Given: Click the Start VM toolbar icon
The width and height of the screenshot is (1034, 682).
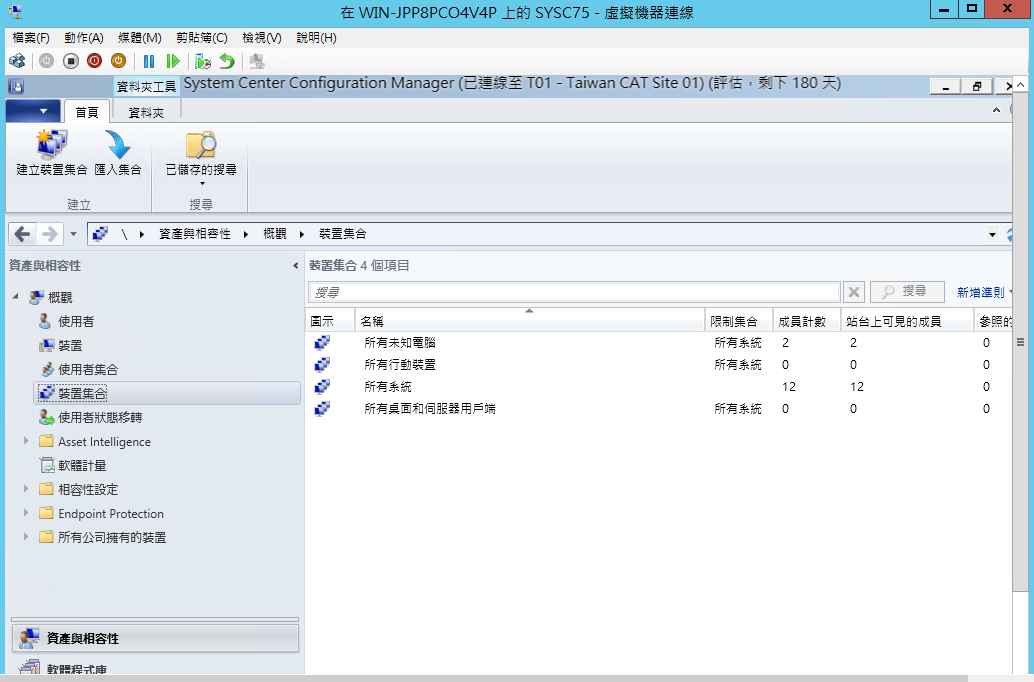Looking at the screenshot, I should pyautogui.click(x=46, y=61).
